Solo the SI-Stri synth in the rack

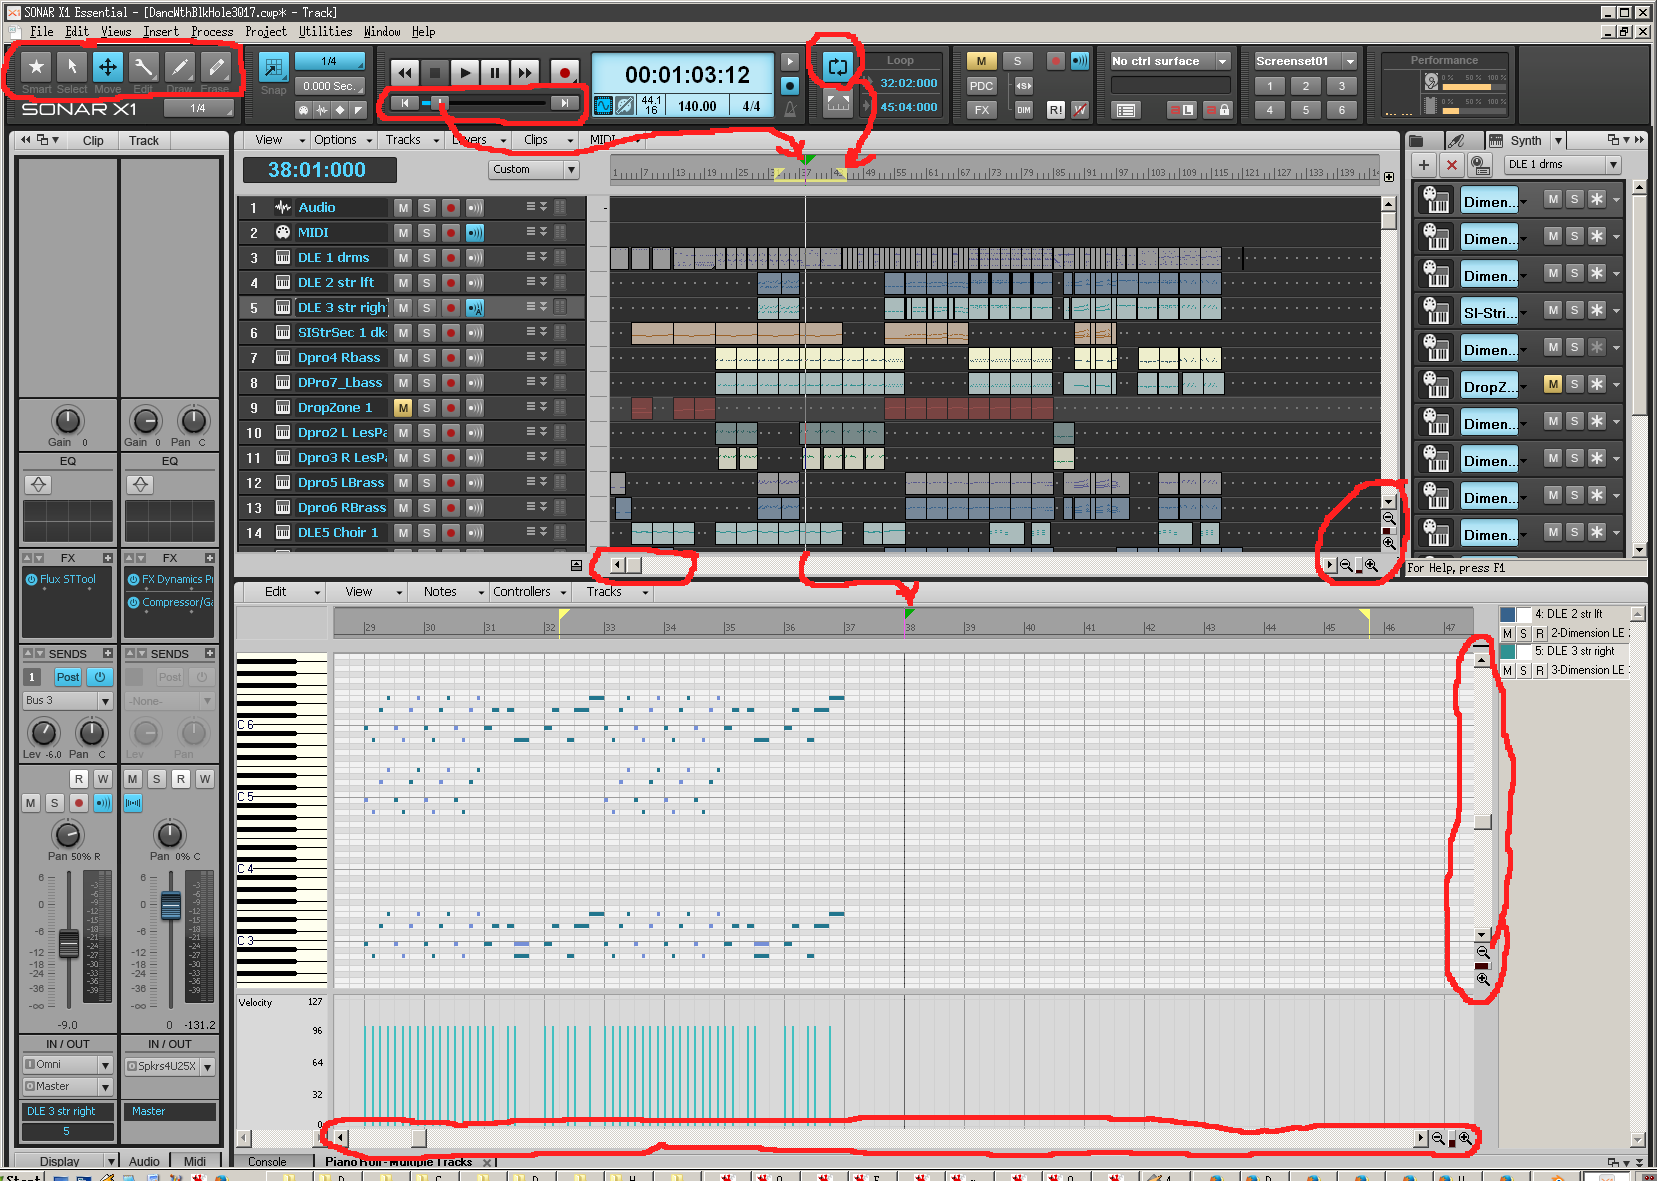tap(1574, 311)
